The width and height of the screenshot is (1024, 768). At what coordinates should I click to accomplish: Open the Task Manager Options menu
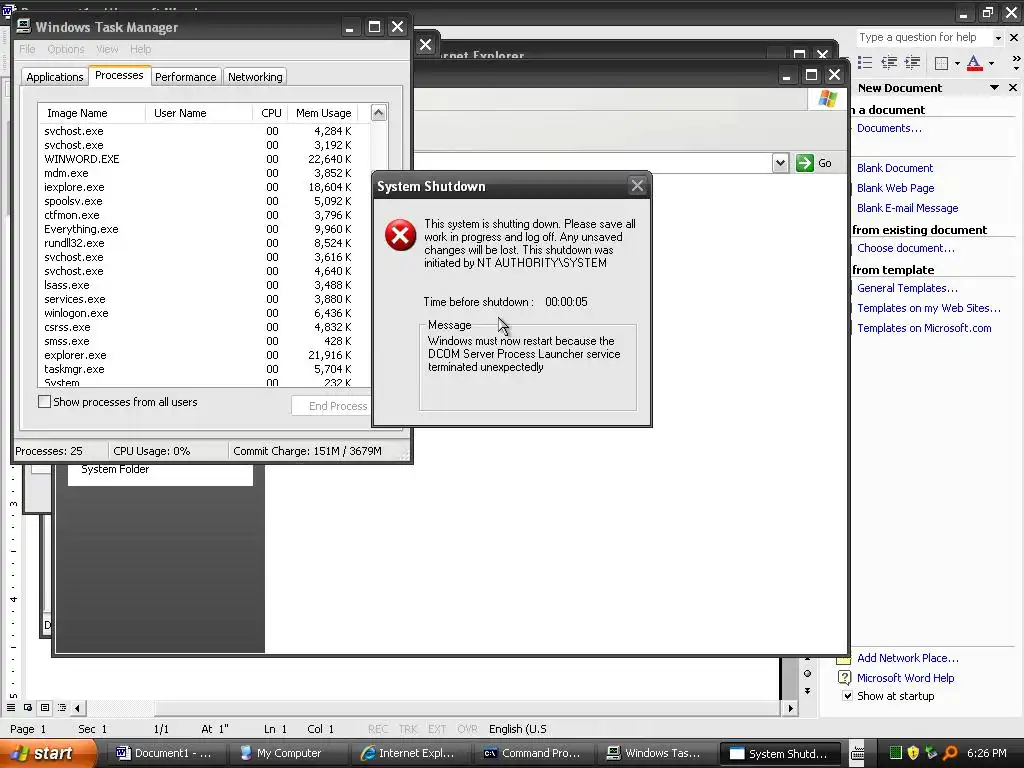coord(66,49)
